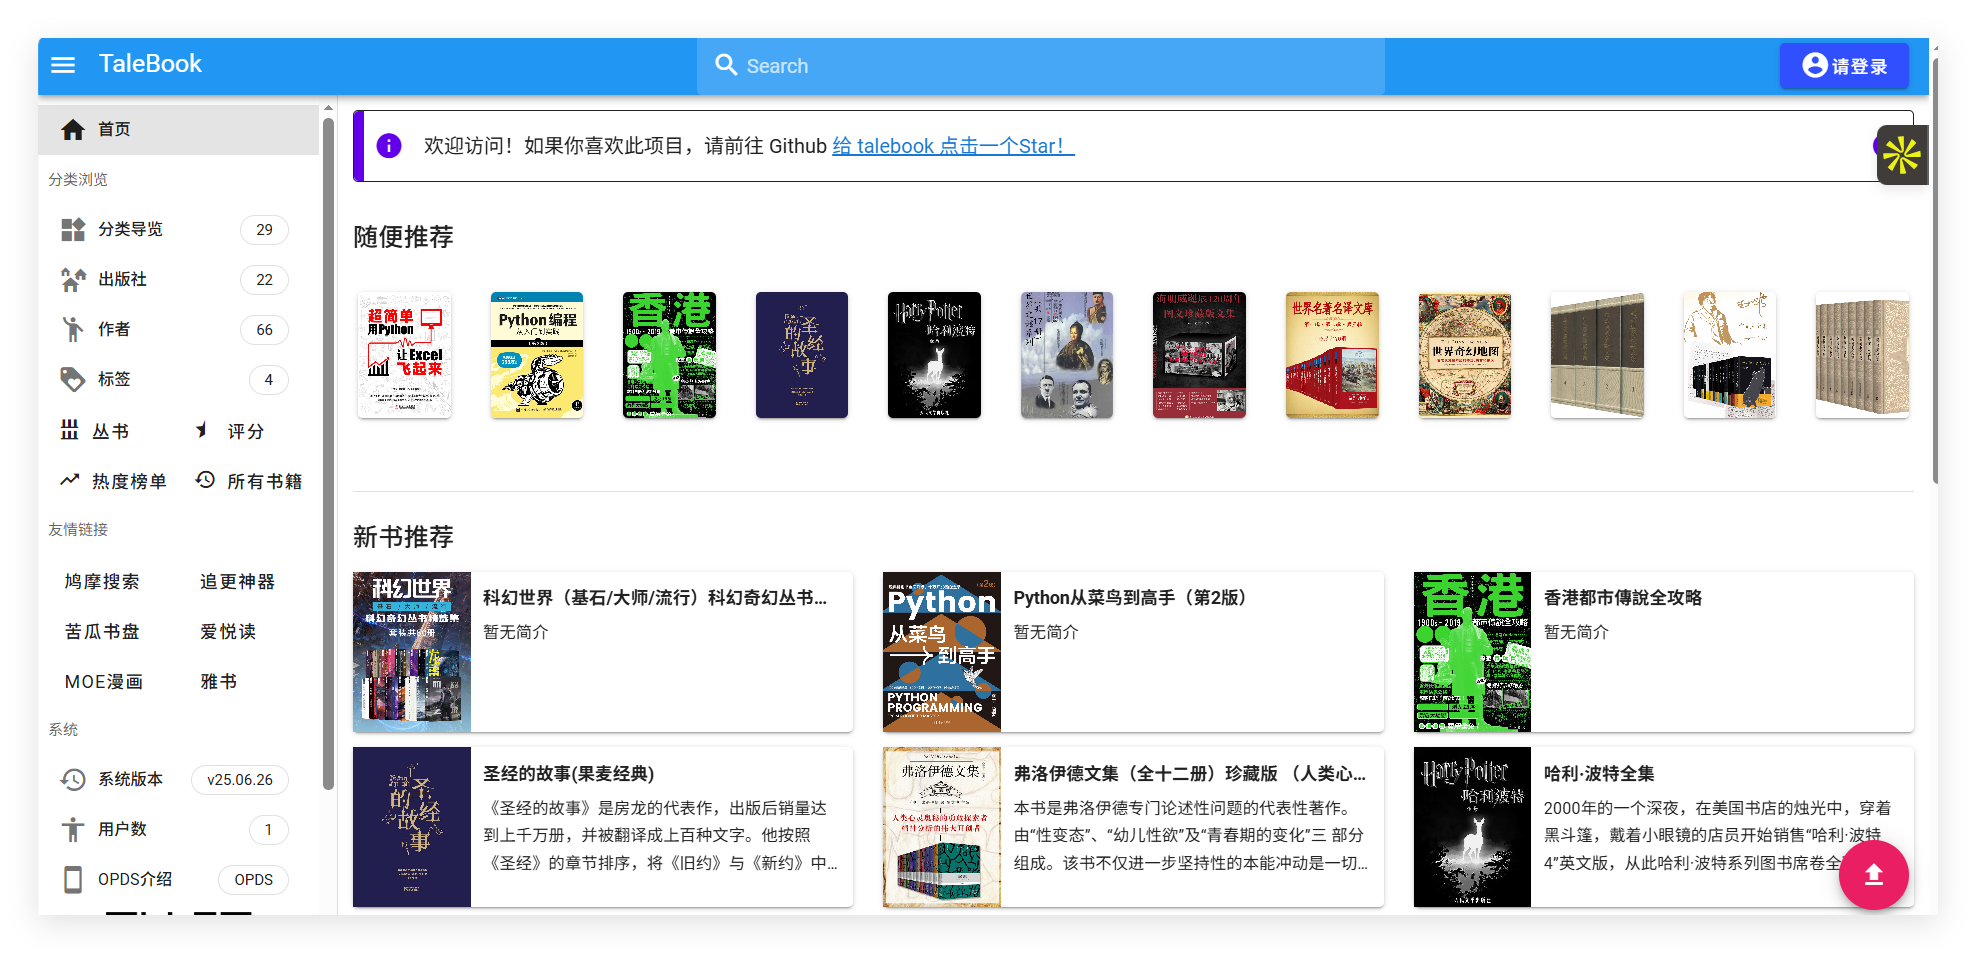Visit the 鸠摩搜索 friend link

click(103, 581)
